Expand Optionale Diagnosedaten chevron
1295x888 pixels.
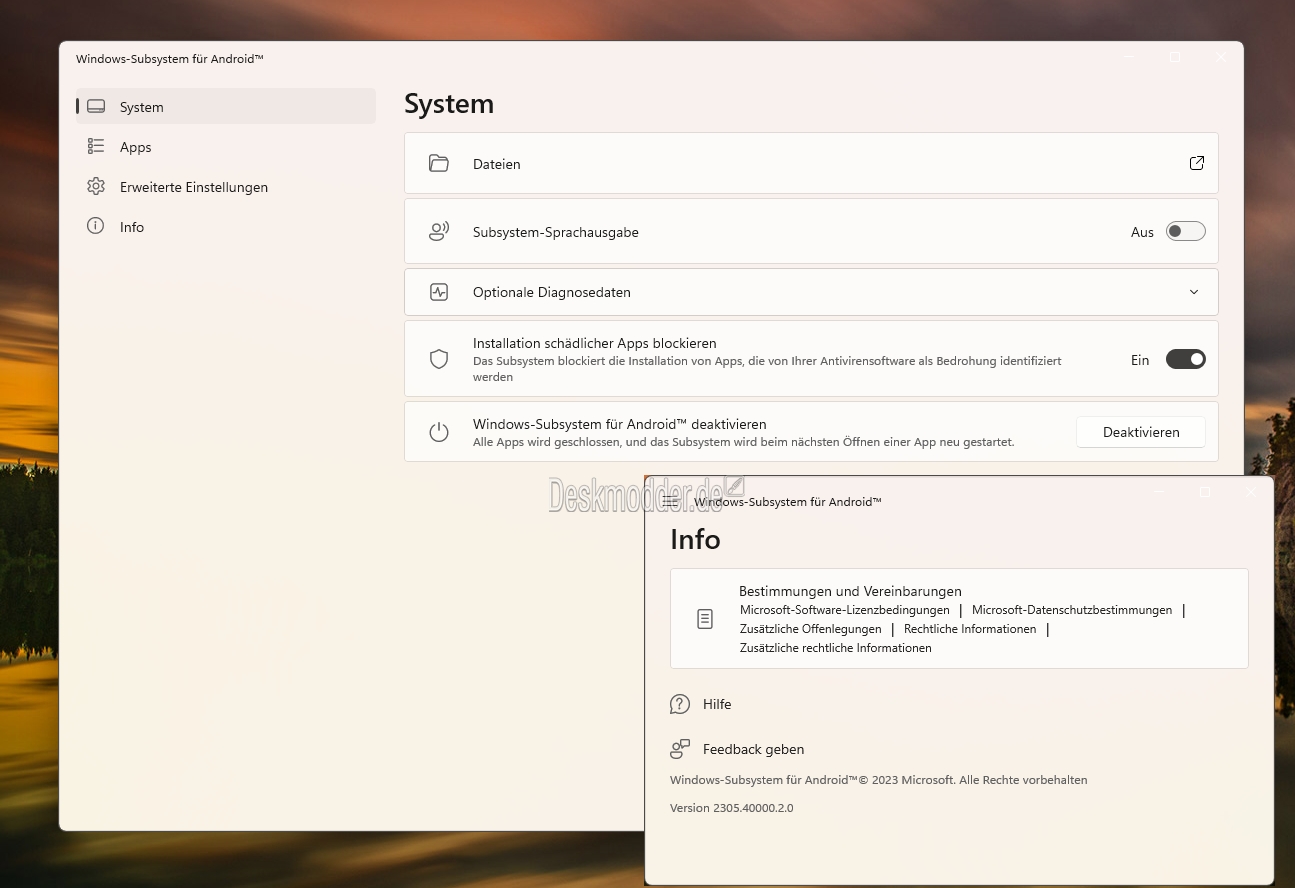click(x=1194, y=292)
